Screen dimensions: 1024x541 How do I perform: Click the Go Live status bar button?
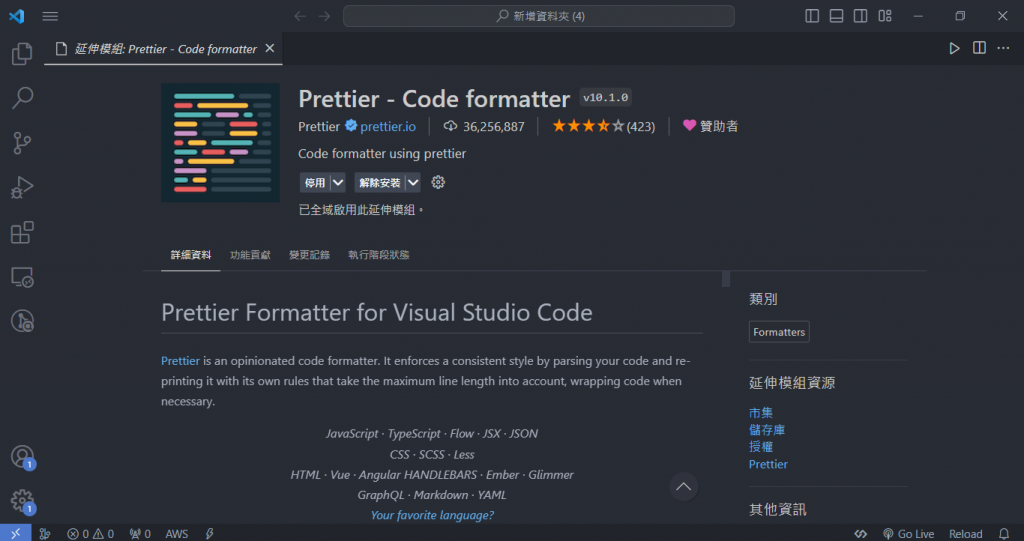(x=907, y=534)
